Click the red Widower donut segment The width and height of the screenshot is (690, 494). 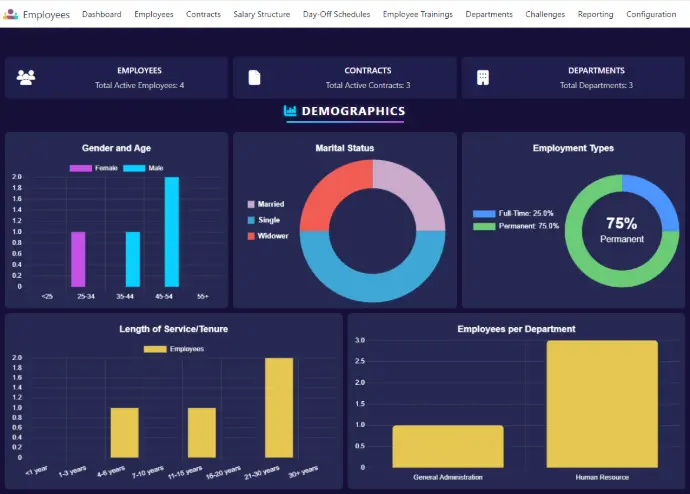[332, 190]
